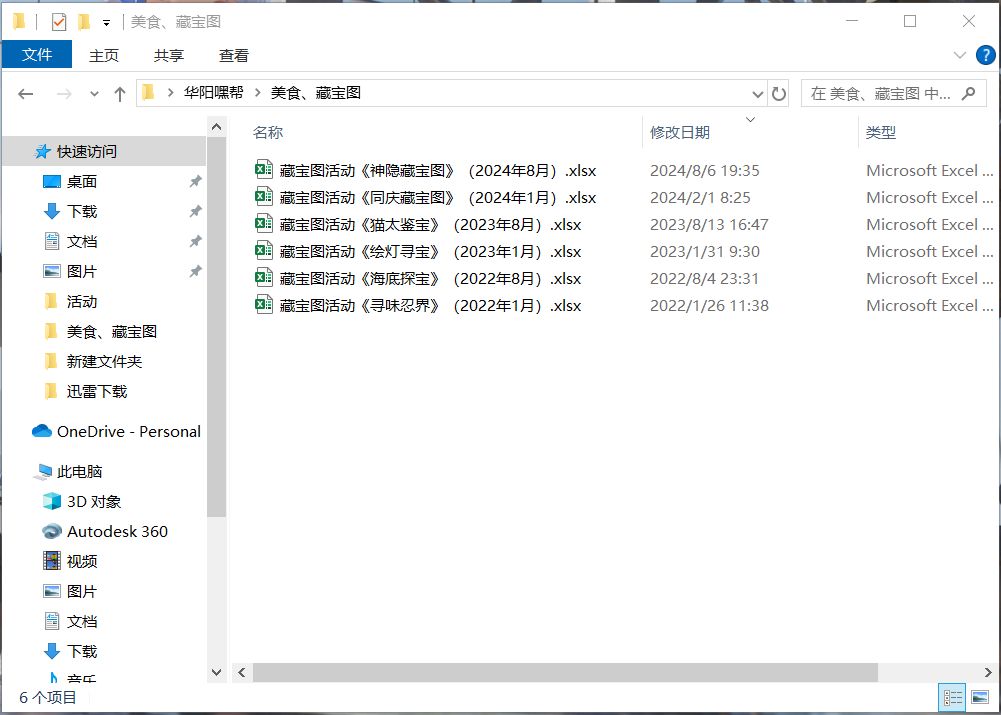
Task: Open pinned 下载 under Quick access
Action: [x=82, y=211]
